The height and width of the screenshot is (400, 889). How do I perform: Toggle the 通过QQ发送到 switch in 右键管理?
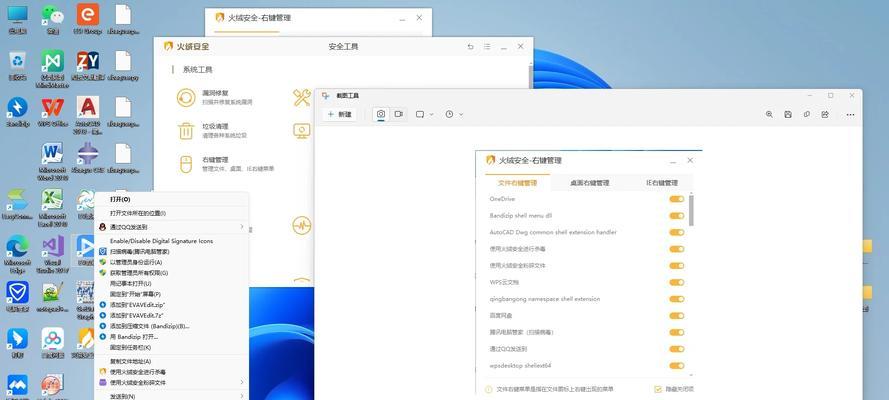tap(676, 349)
